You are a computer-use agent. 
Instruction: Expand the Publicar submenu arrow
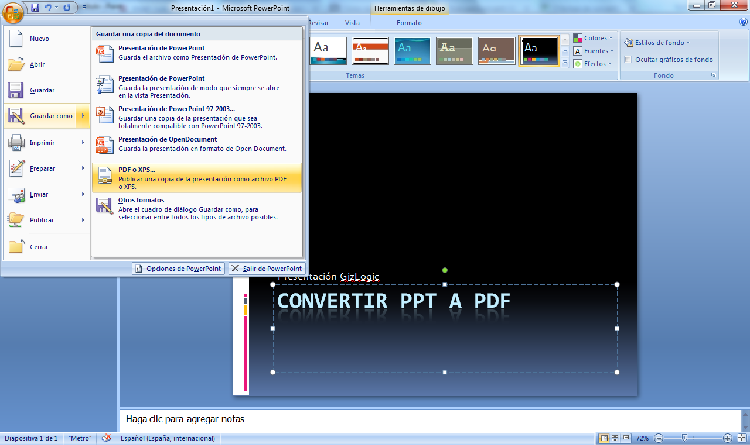pos(83,220)
